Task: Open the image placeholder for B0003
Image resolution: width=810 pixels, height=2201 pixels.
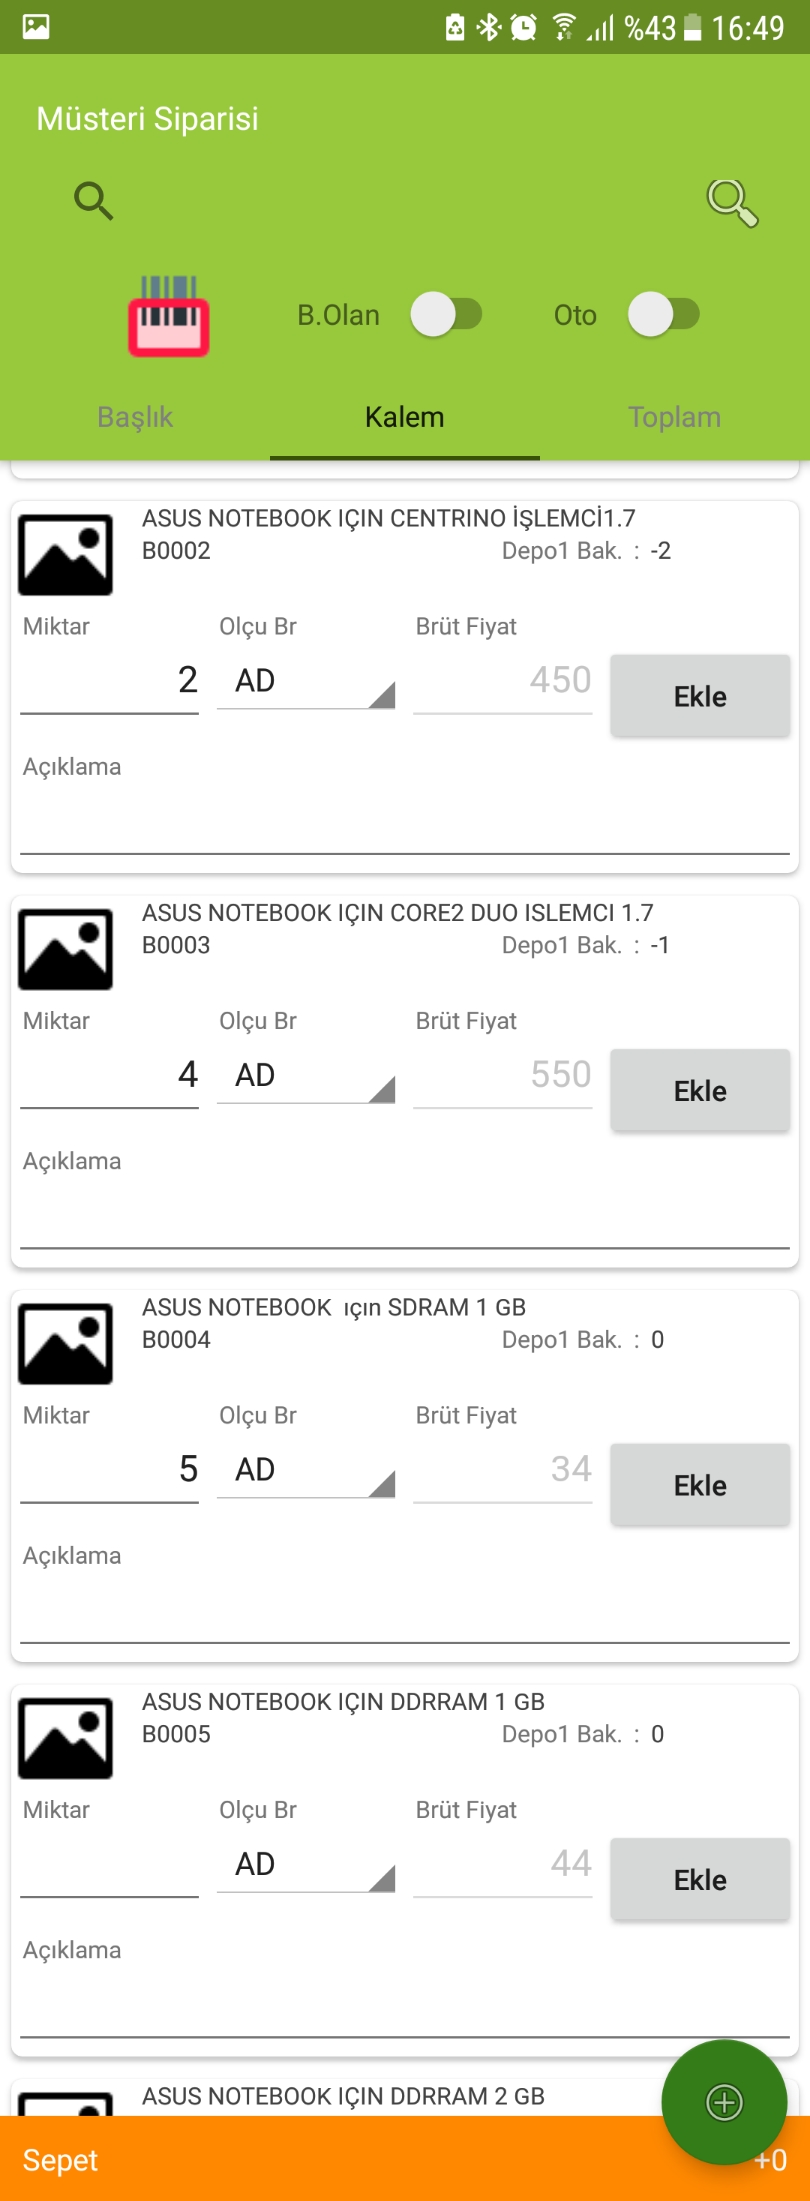Action: pyautogui.click(x=66, y=949)
